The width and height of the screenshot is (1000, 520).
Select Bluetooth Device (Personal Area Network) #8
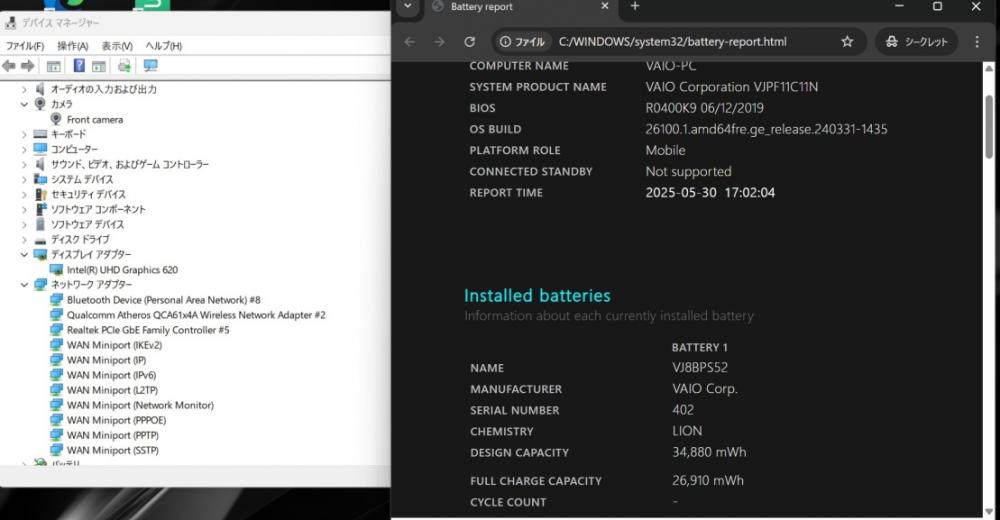pos(164,300)
